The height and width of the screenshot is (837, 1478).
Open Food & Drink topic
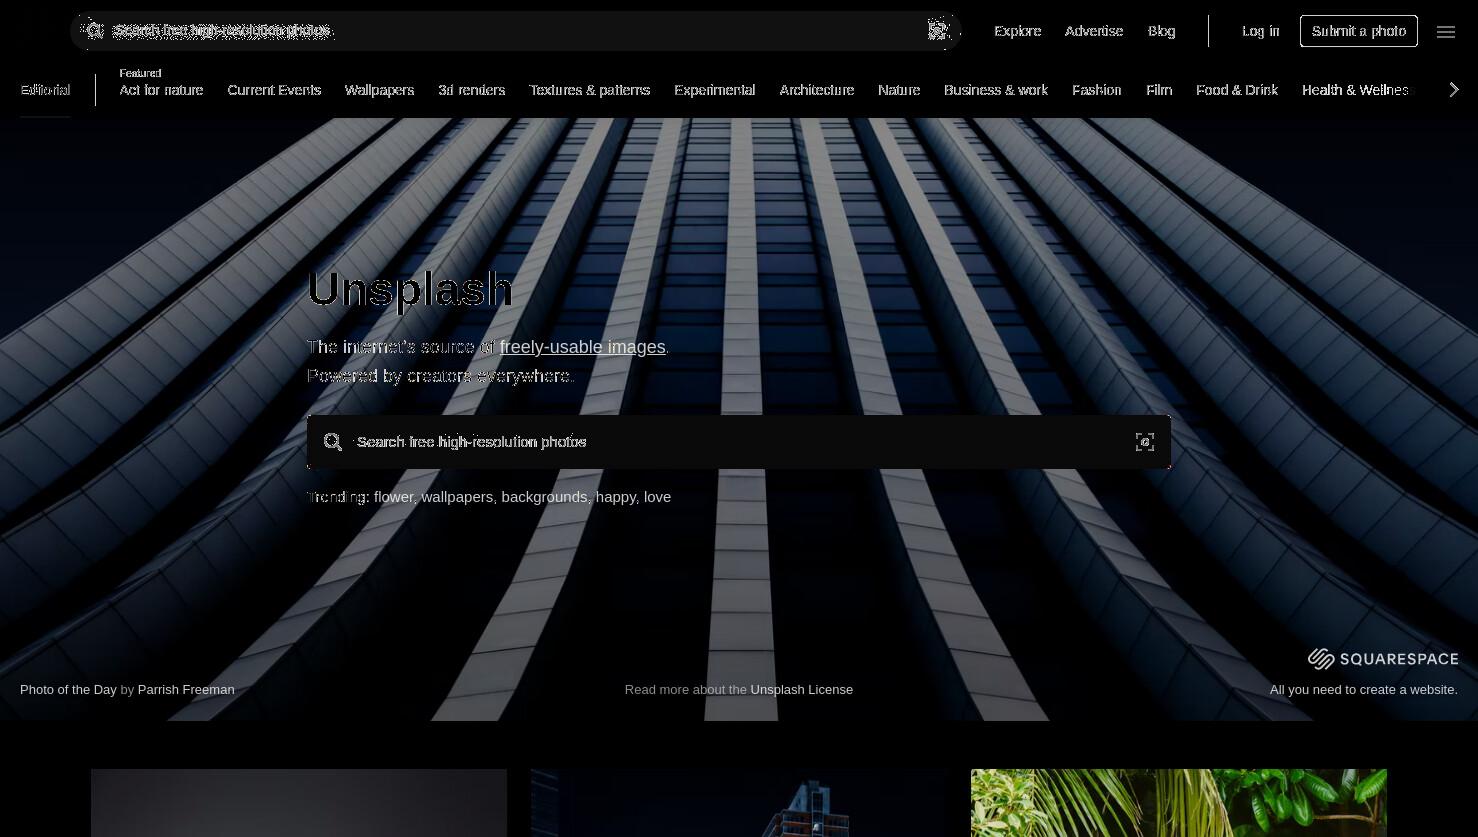(x=1236, y=90)
